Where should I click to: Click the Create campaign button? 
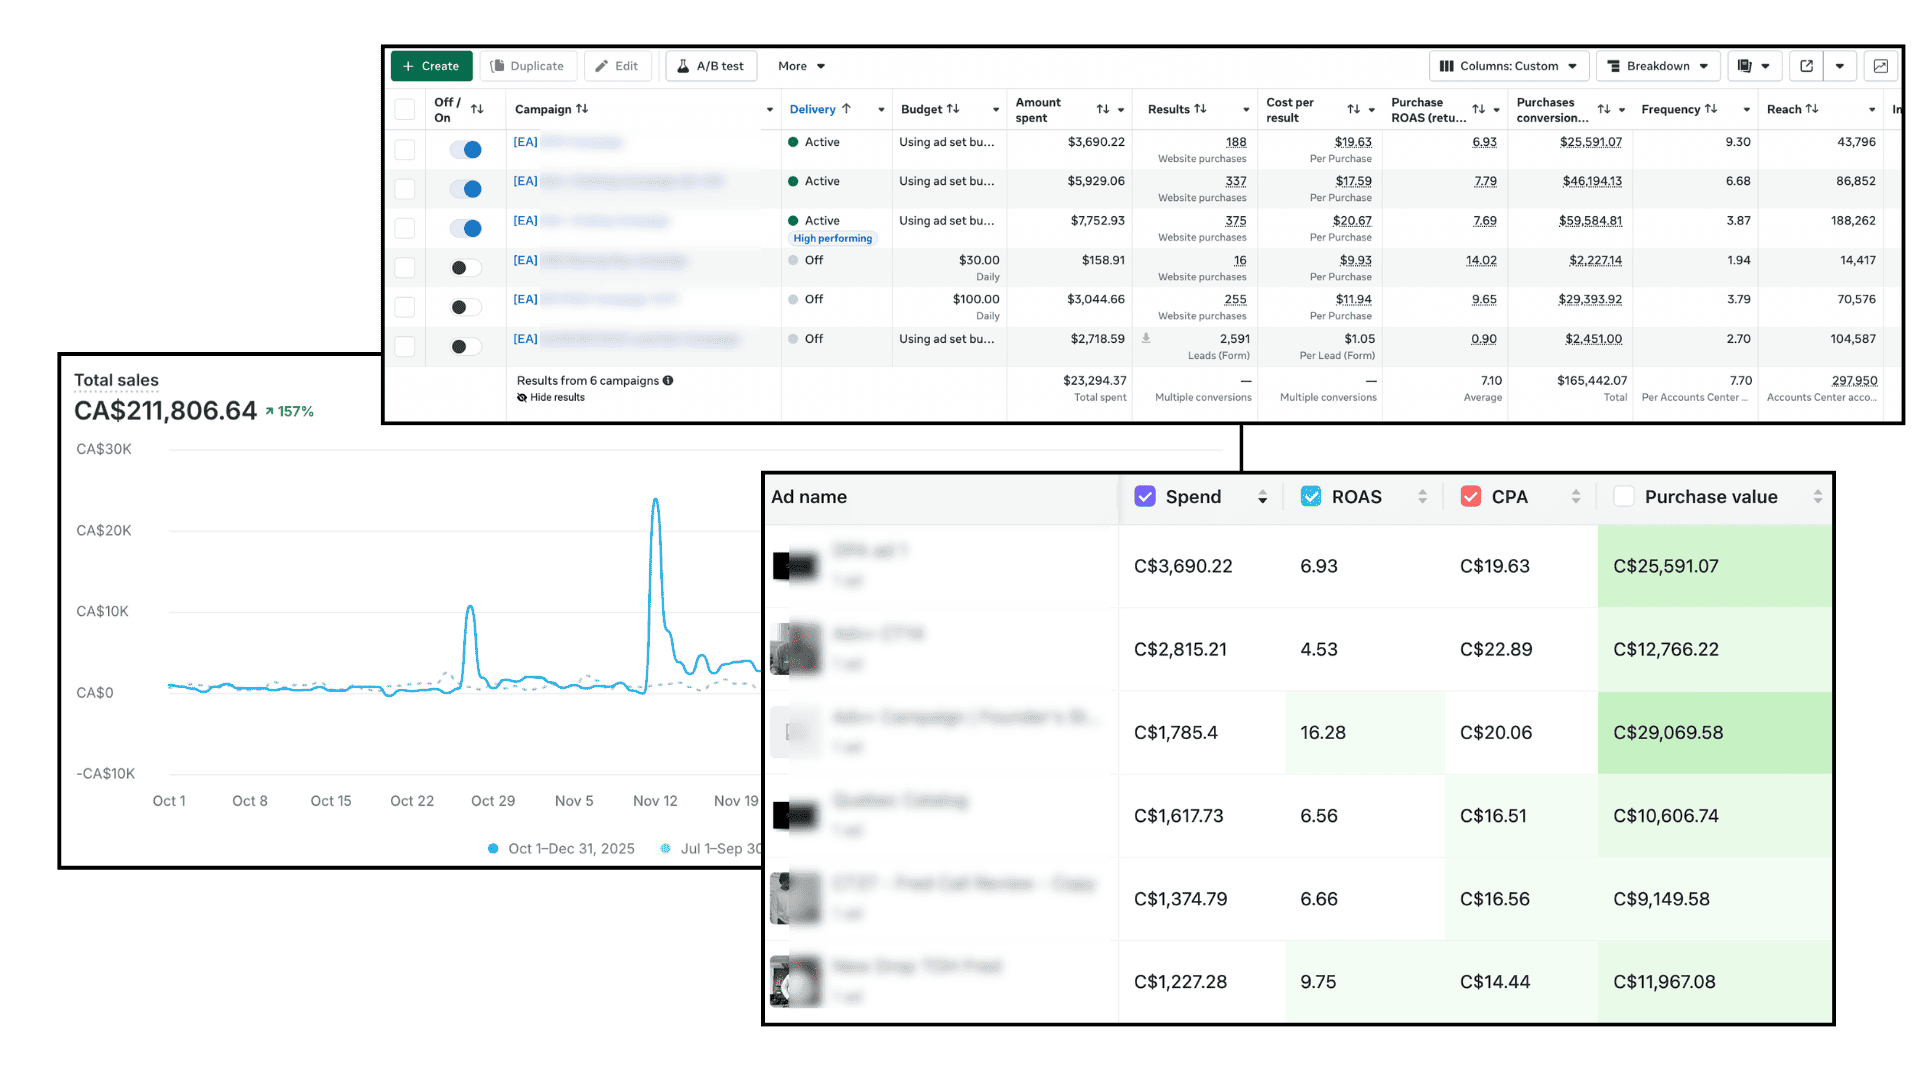pyautogui.click(x=431, y=66)
